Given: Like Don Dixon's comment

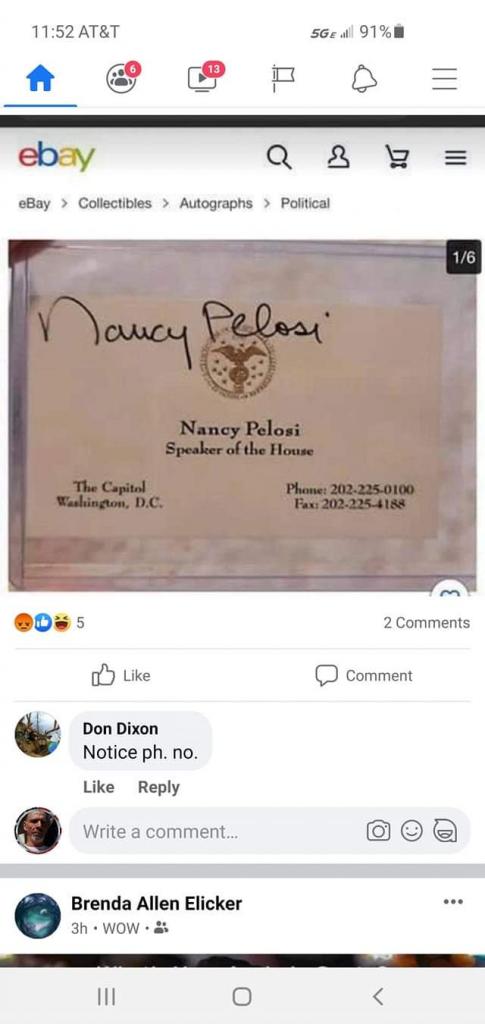Looking at the screenshot, I should [99, 787].
